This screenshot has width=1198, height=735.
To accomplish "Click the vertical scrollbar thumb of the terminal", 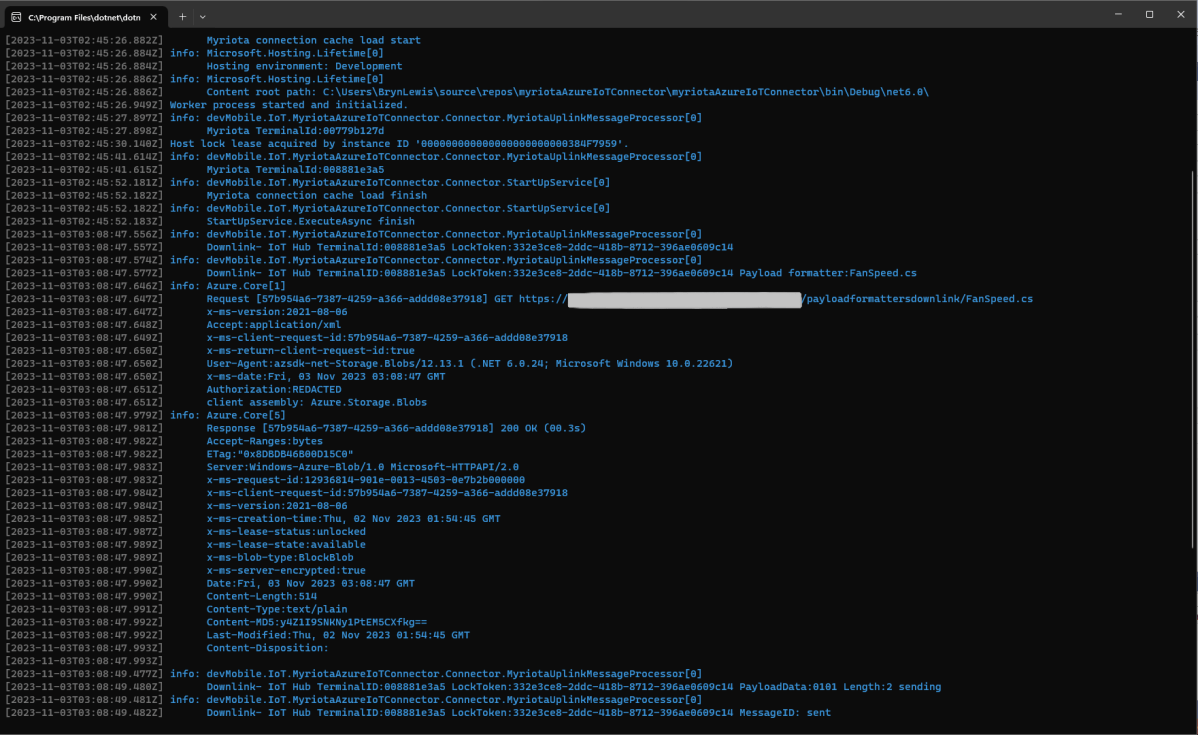I will coord(1192,359).
